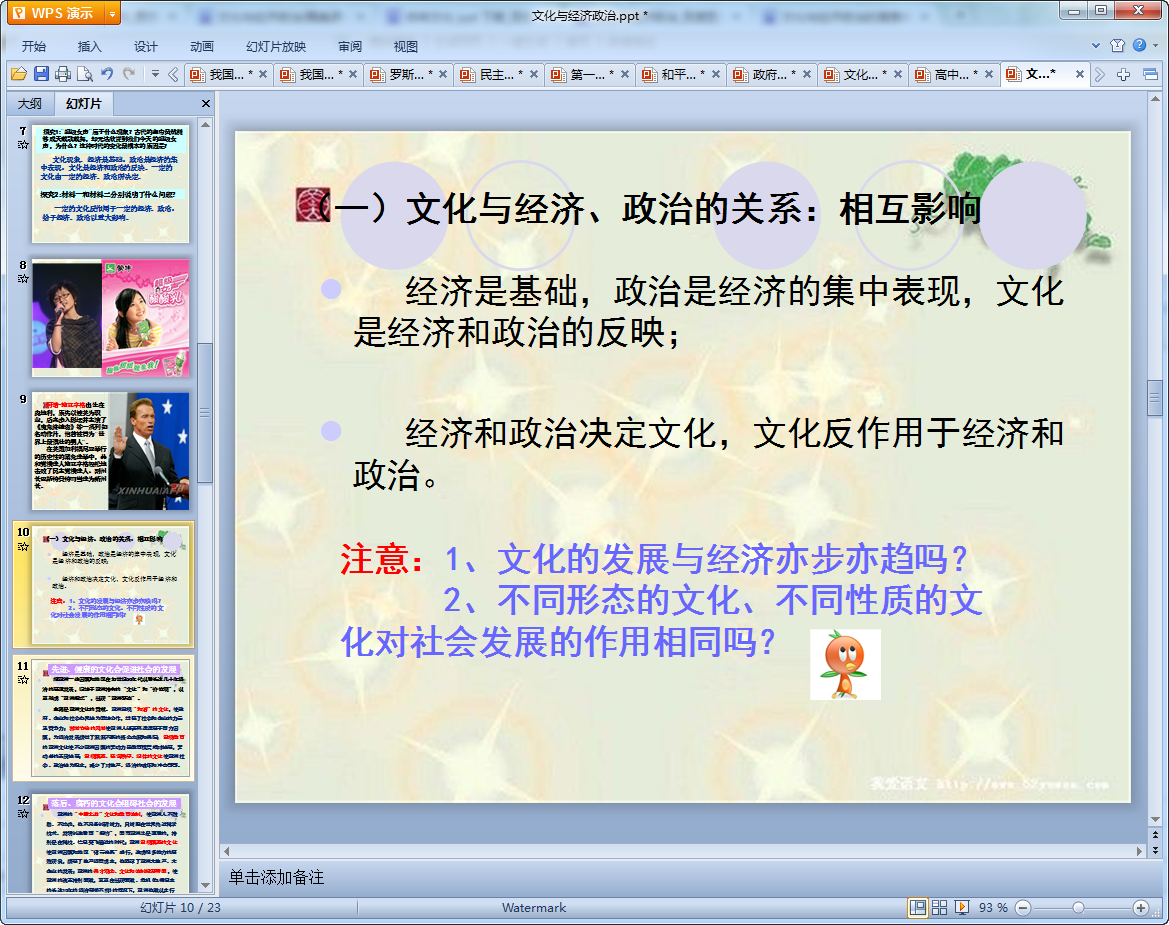Zoom in with the plus button
Image resolution: width=1169 pixels, height=925 pixels.
pos(1141,908)
